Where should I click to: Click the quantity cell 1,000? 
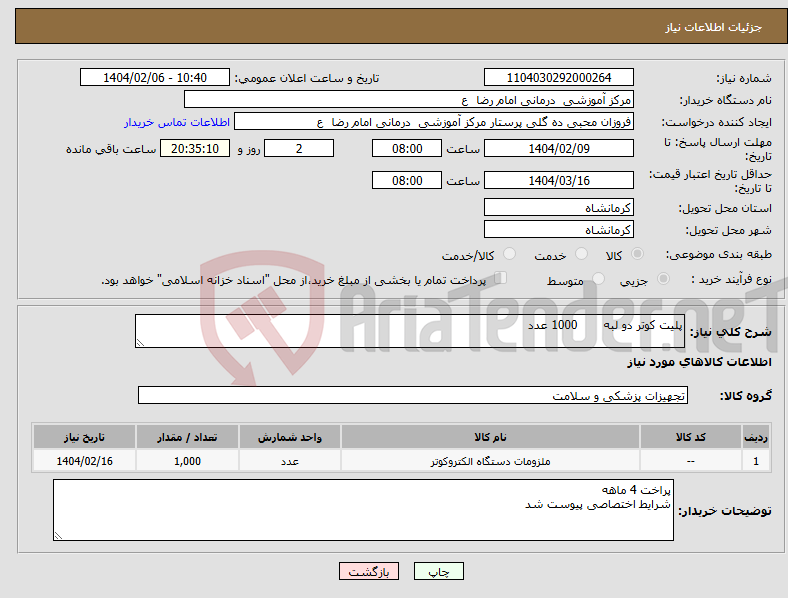(x=187, y=461)
